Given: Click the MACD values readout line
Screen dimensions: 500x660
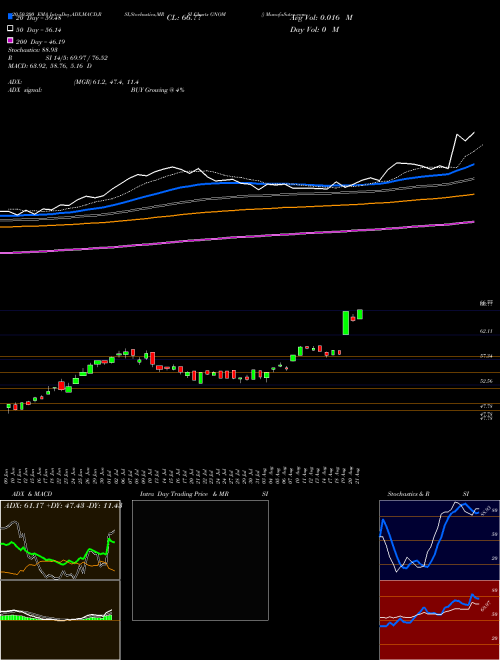Looking at the screenshot, I should coord(50,66).
